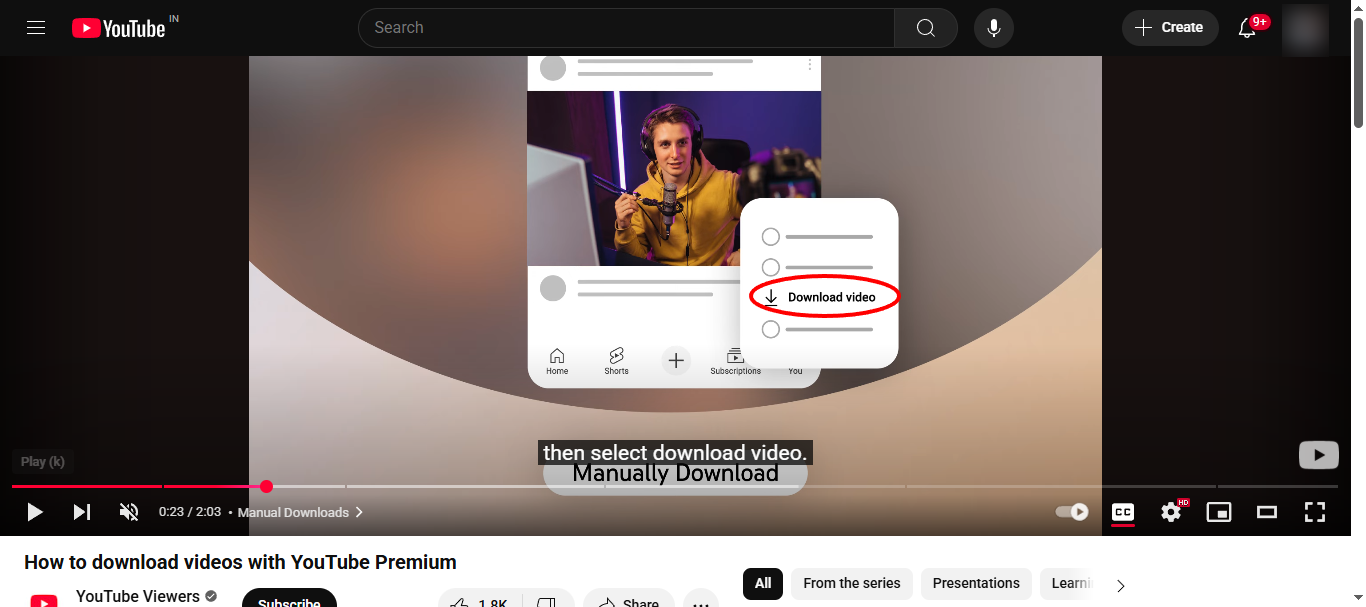Select the Presentations filter chip
Viewport: 1366px width, 607px height.
tap(976, 583)
